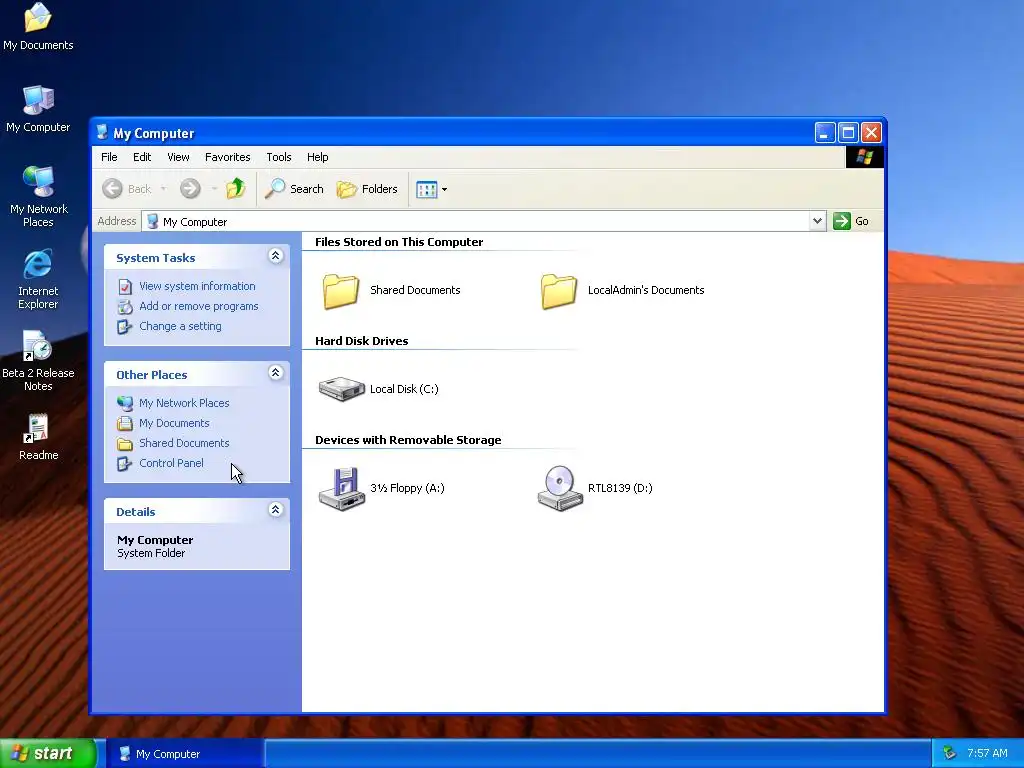Screen dimensions: 1024x768
Task: Collapse the Other Places panel
Action: point(276,373)
